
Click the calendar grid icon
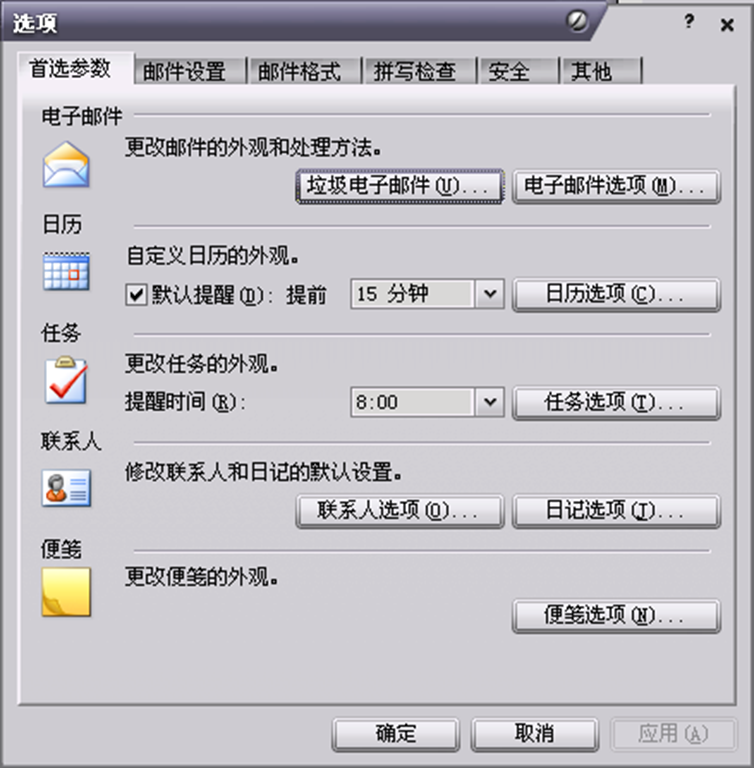66,271
